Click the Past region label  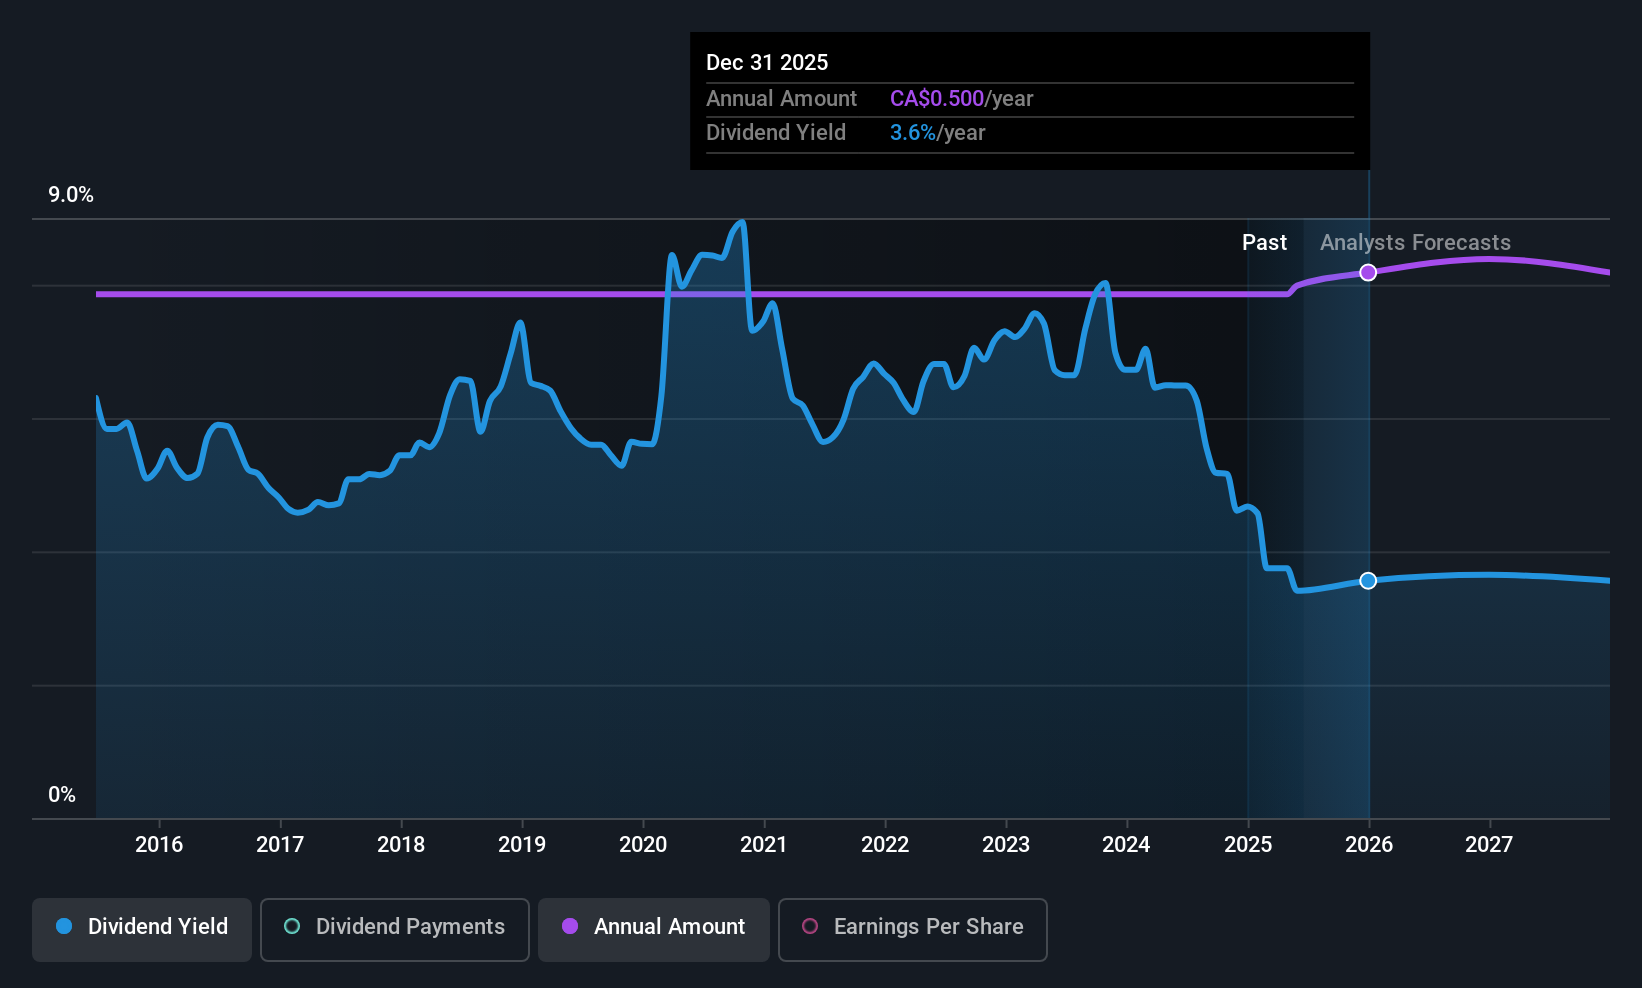pyautogui.click(x=1264, y=243)
